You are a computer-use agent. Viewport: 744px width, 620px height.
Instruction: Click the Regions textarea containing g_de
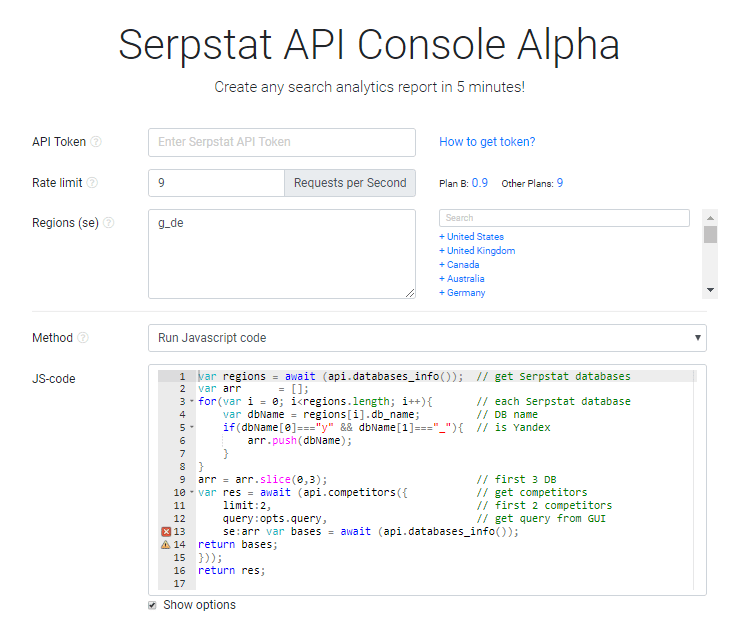tap(282, 254)
